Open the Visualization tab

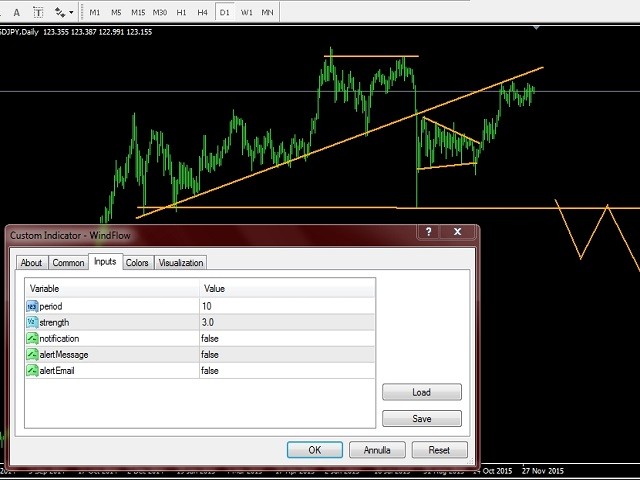point(181,263)
